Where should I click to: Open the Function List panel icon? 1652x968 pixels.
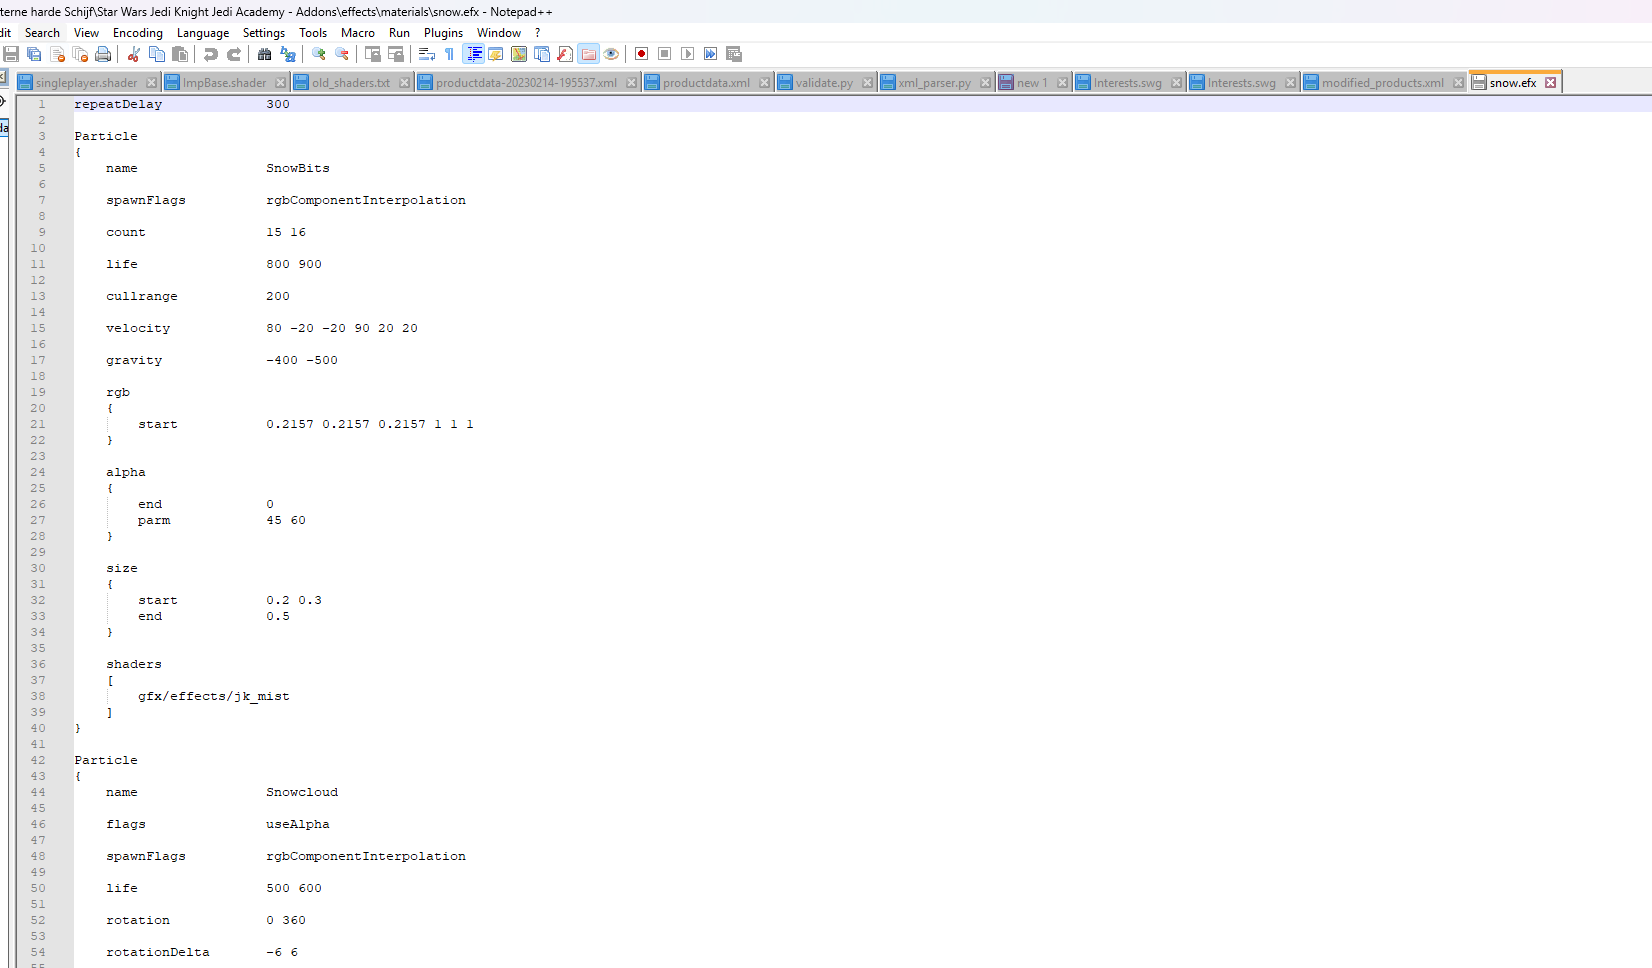pyautogui.click(x=565, y=54)
